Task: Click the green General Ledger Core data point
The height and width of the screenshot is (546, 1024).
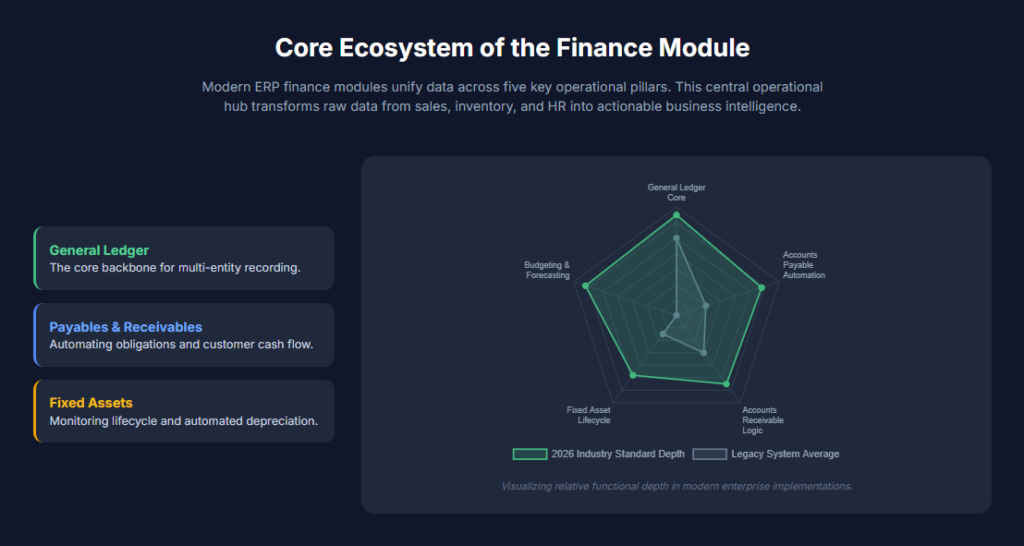Action: 677,215
